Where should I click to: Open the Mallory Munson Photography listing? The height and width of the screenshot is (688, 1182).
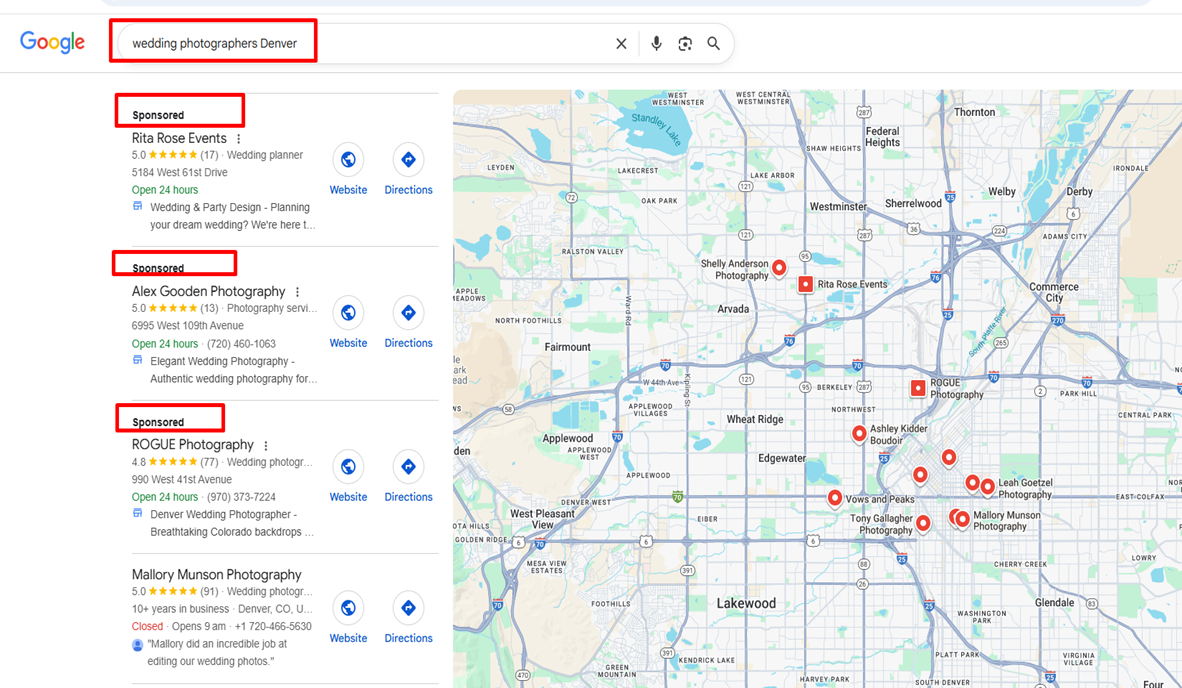pyautogui.click(x=216, y=575)
